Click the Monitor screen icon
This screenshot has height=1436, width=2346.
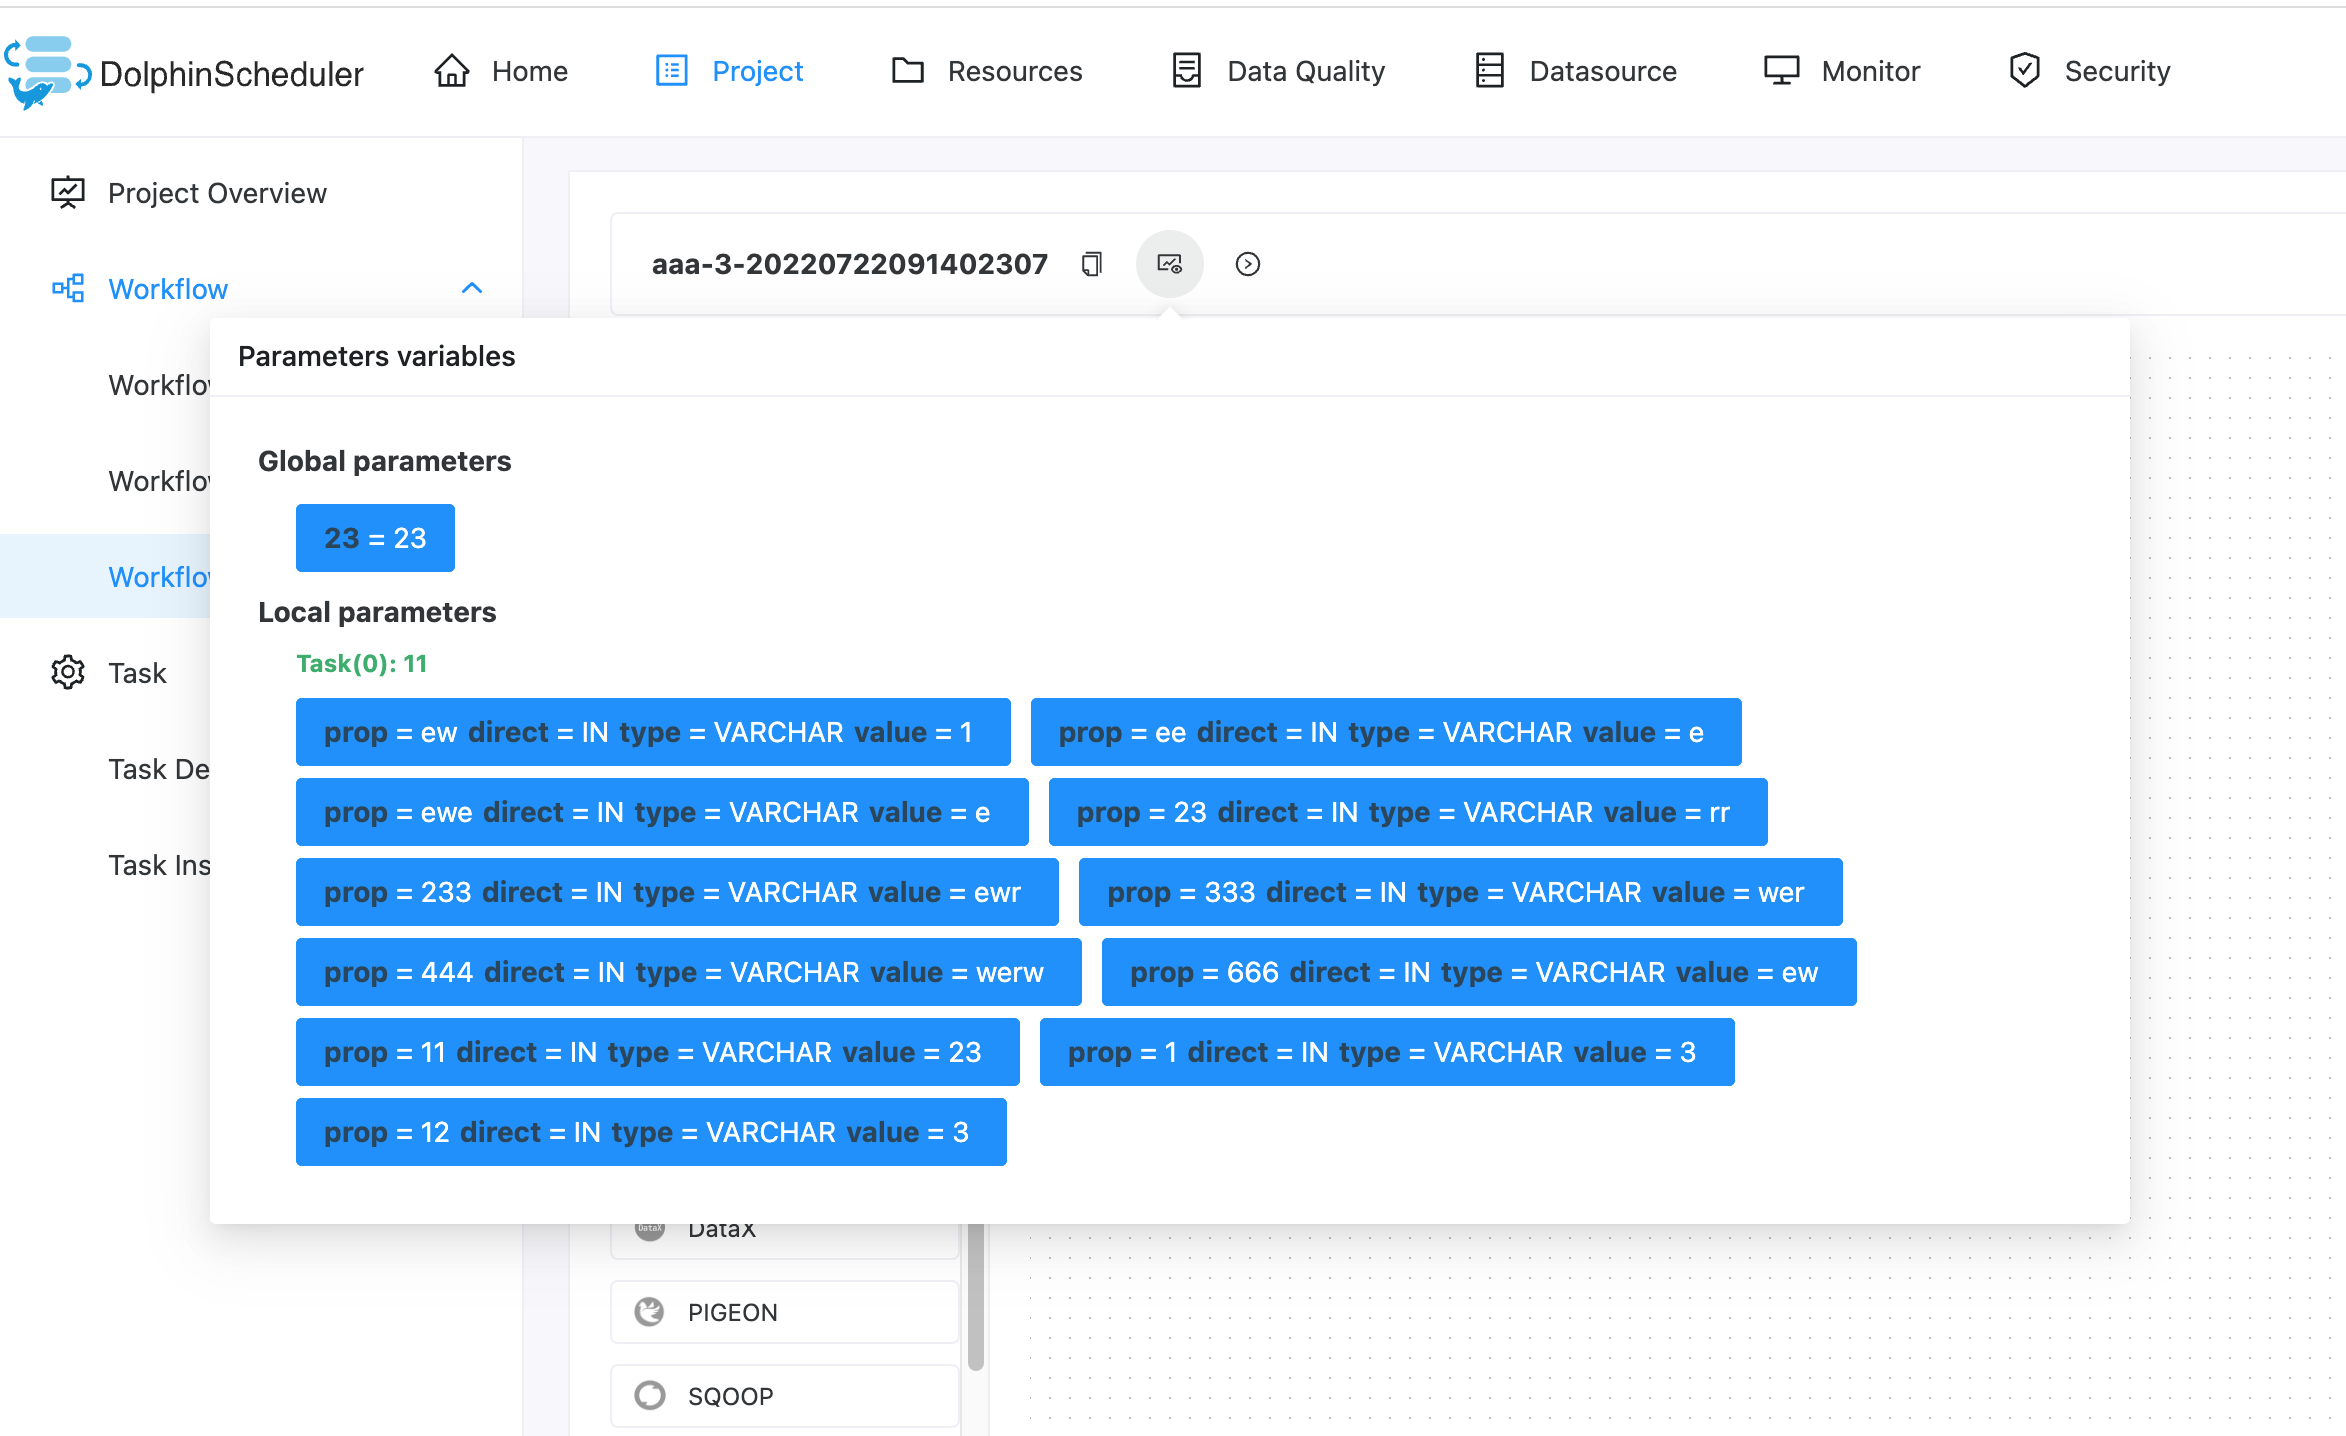pos(1781,71)
